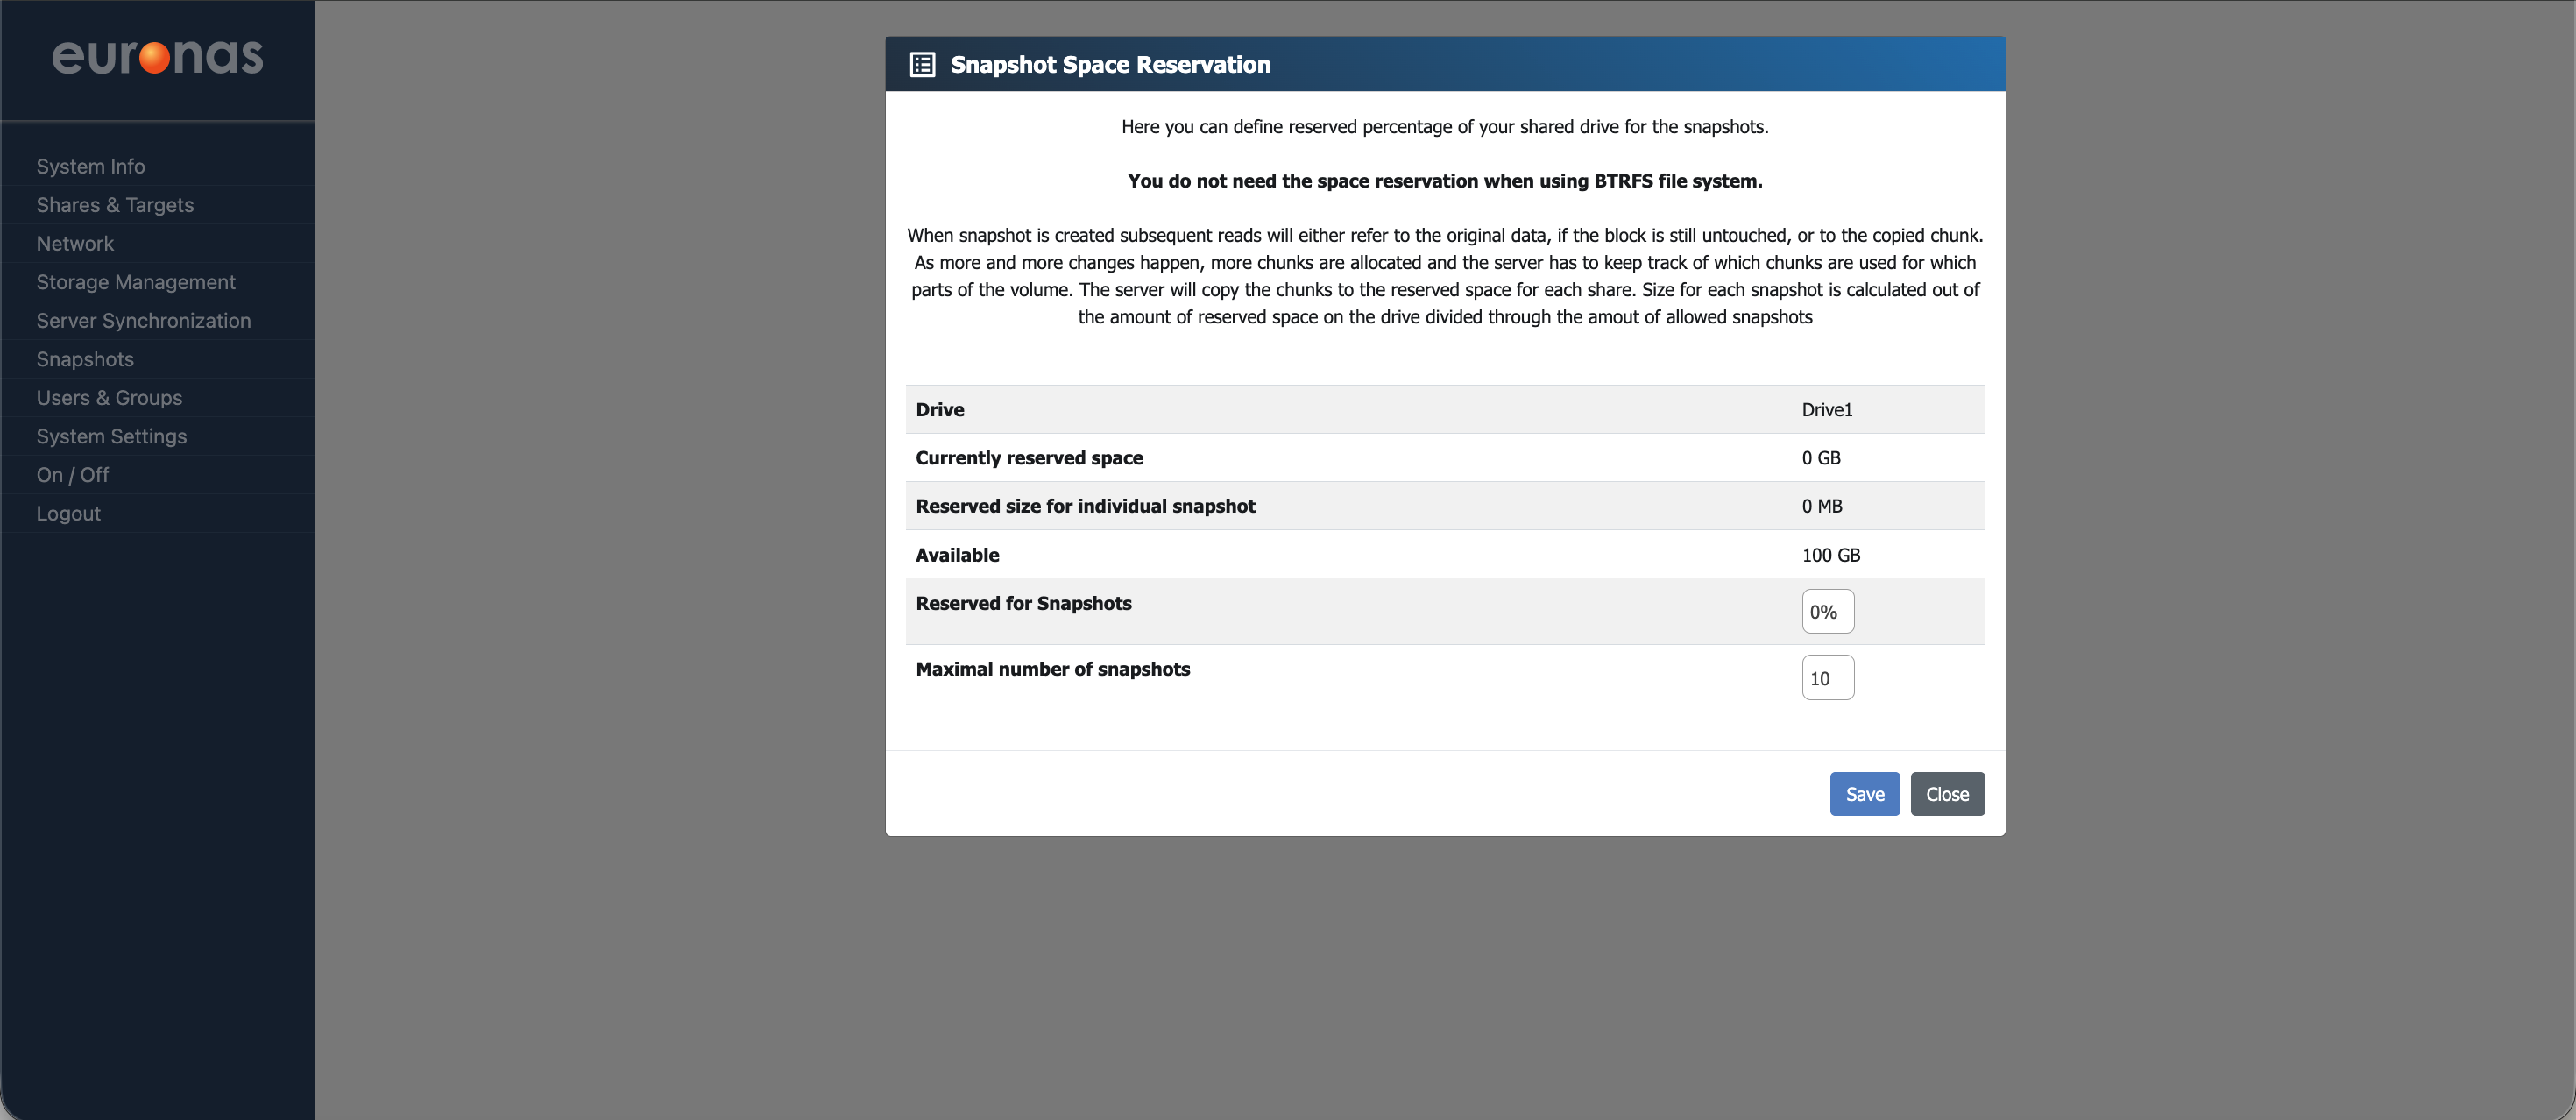Screen dimensions: 2576x1120
Task: Click the Available 100 GB value
Action: 1830,555
